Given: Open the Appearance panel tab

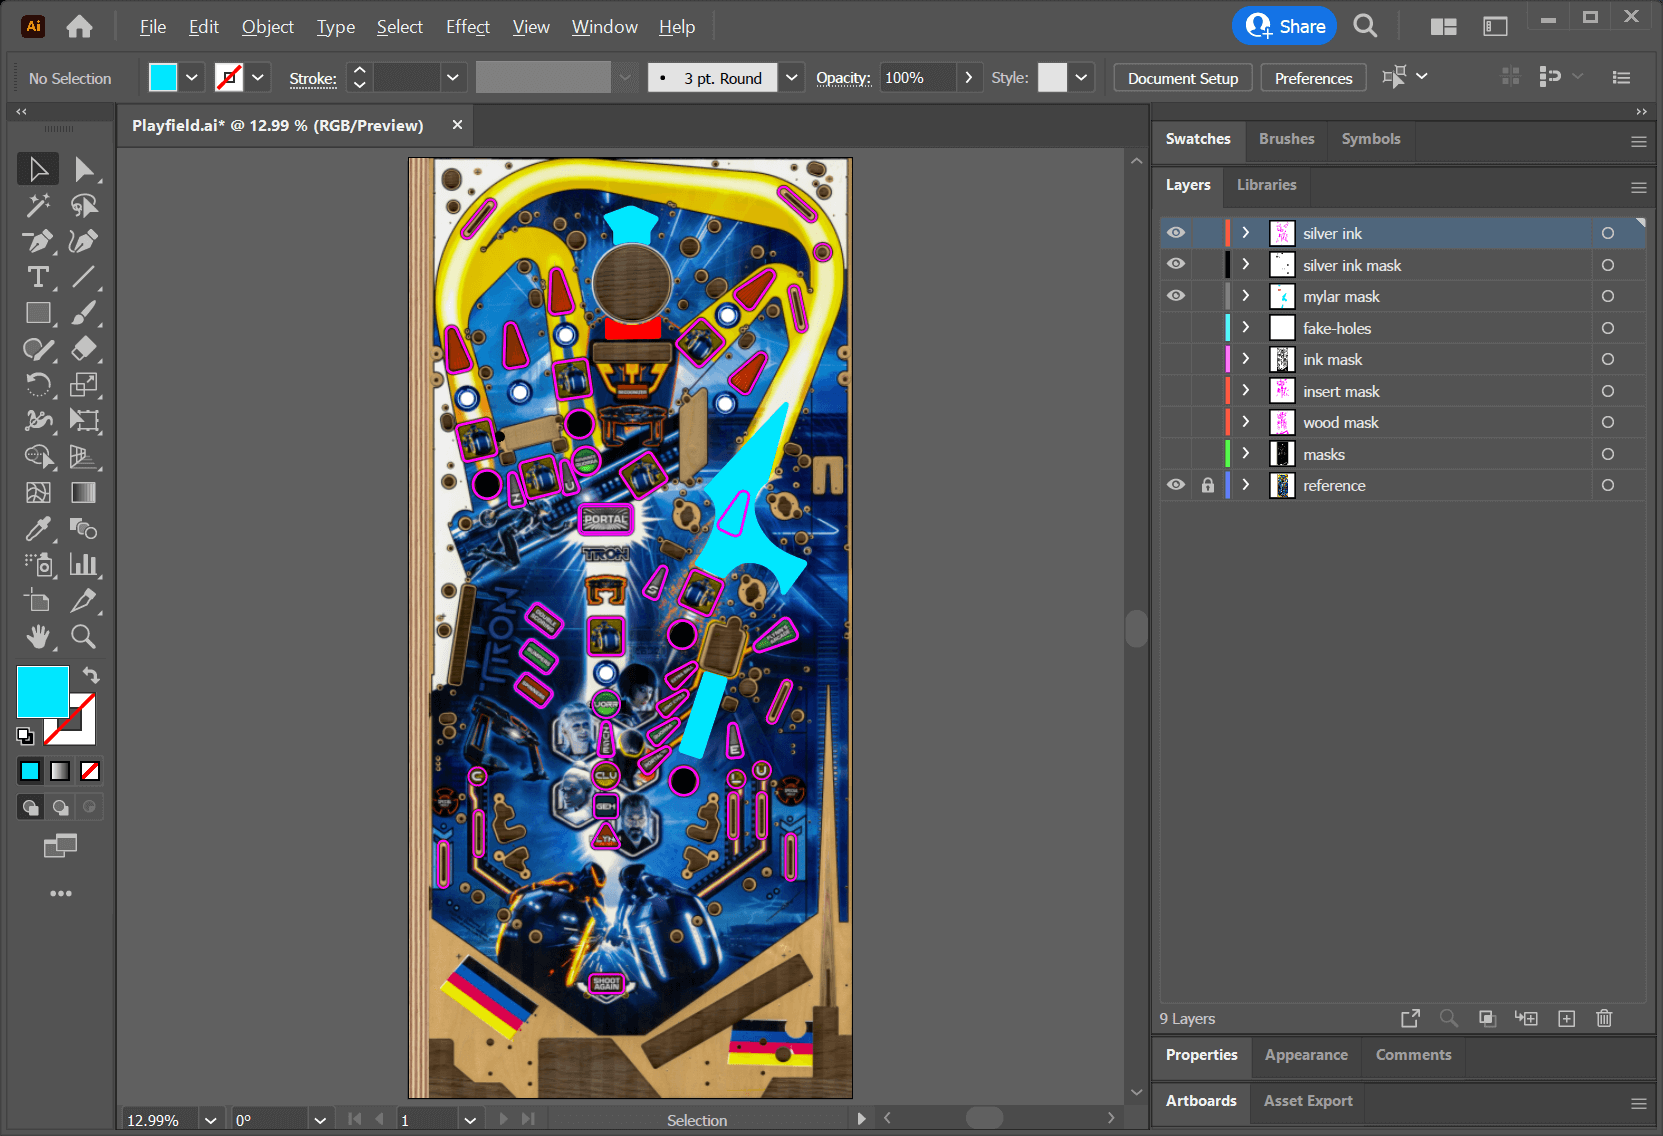Looking at the screenshot, I should point(1306,1055).
